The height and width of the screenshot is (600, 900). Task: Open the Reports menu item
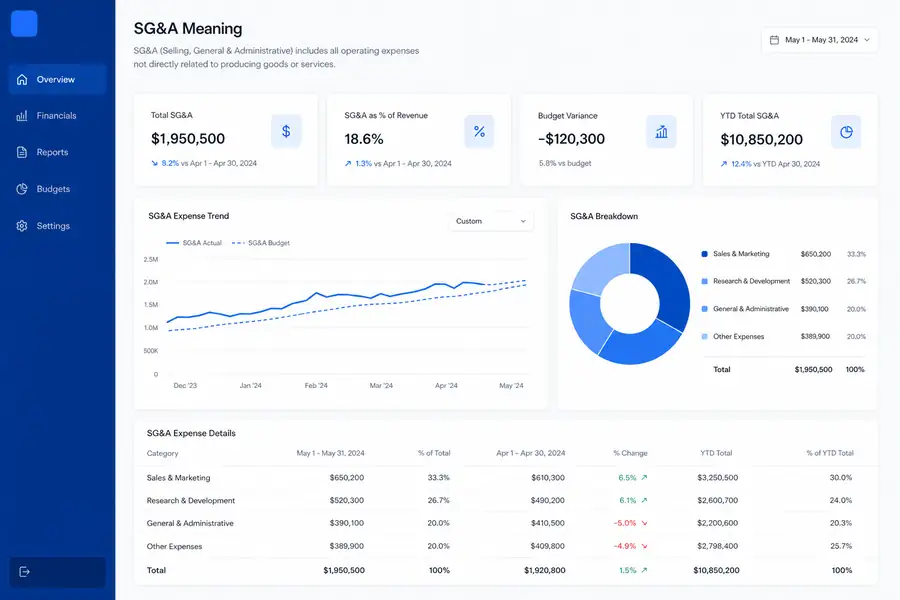(x=57, y=152)
